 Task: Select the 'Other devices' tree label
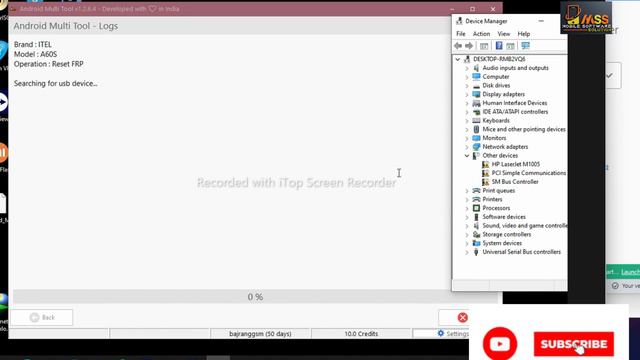(x=500, y=156)
